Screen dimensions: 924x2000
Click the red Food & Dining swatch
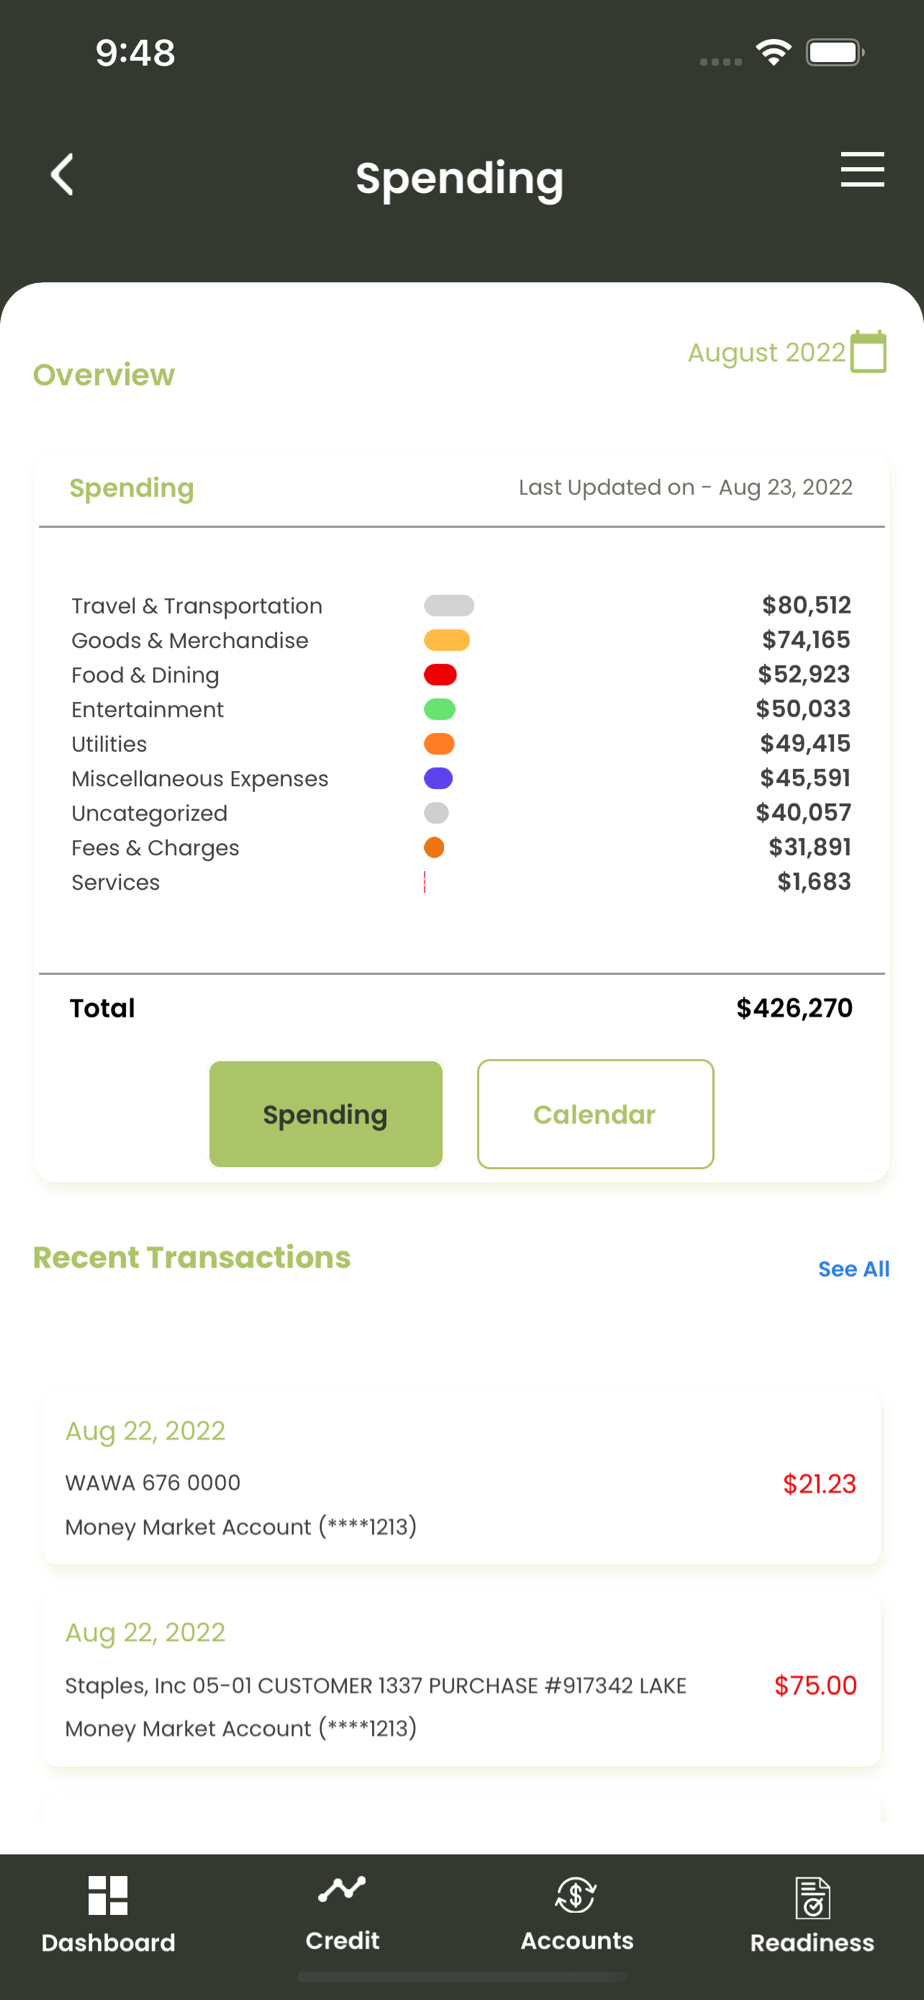point(440,675)
